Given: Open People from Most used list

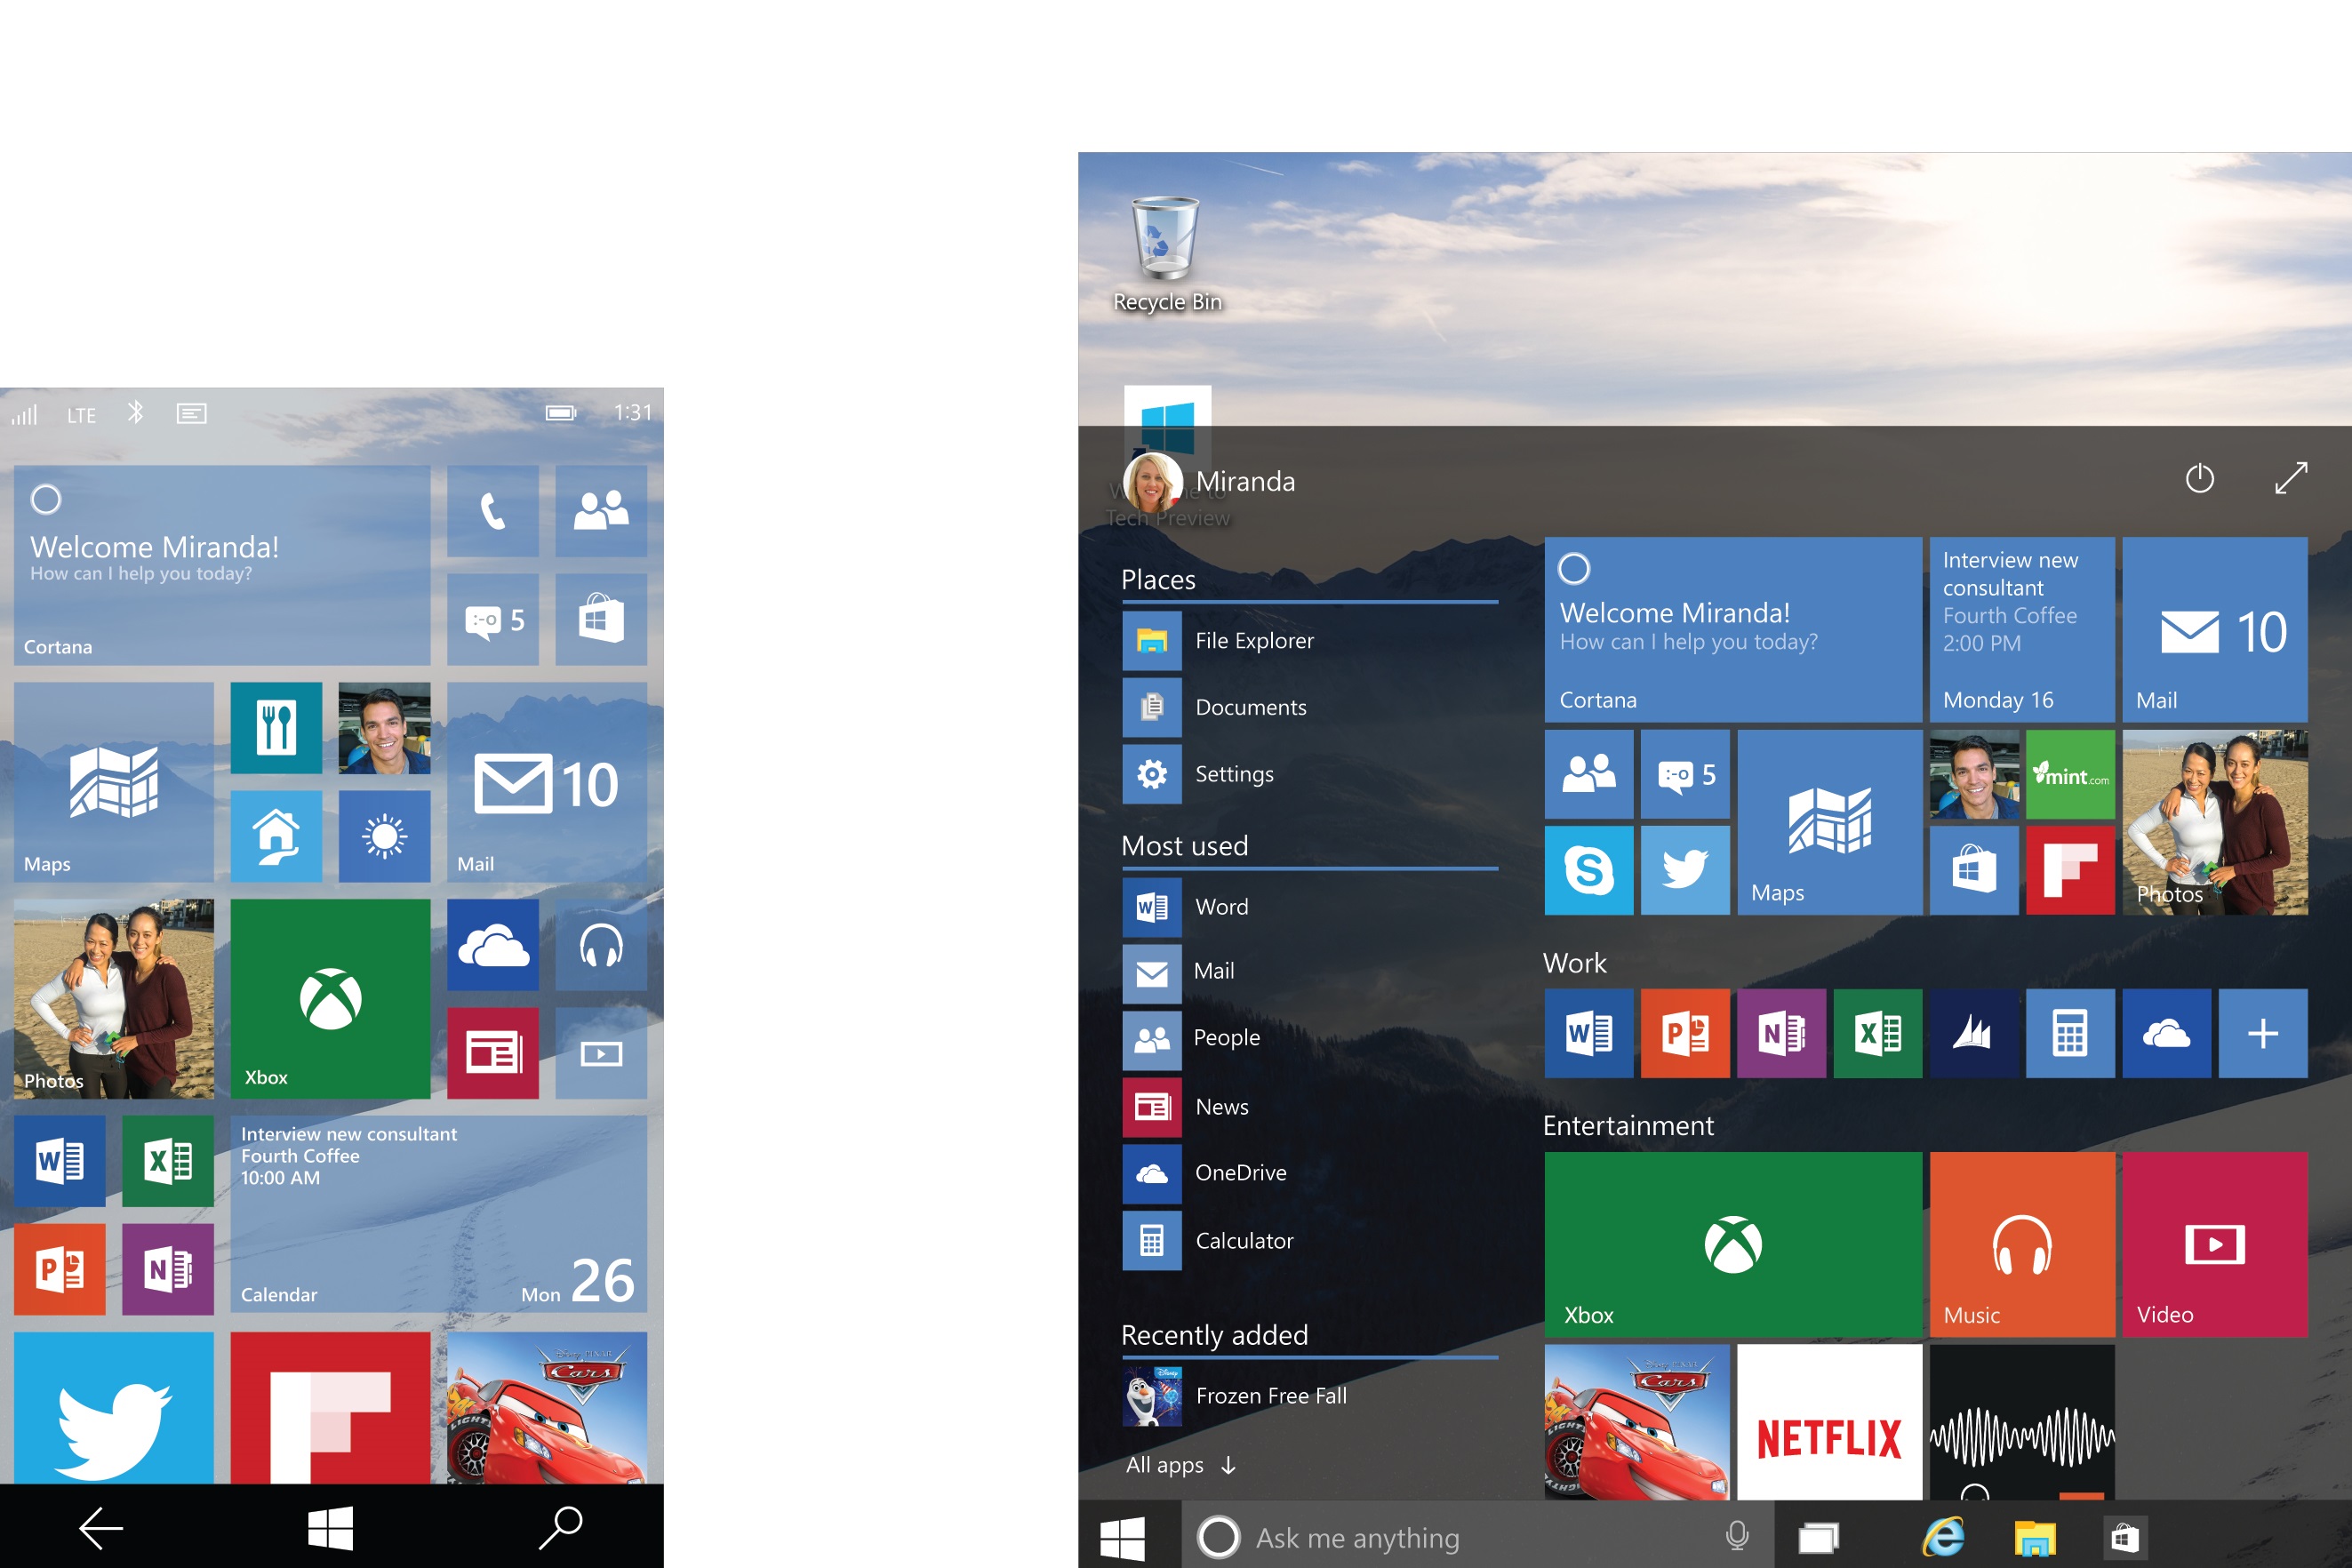Looking at the screenshot, I should pos(1310,1039).
